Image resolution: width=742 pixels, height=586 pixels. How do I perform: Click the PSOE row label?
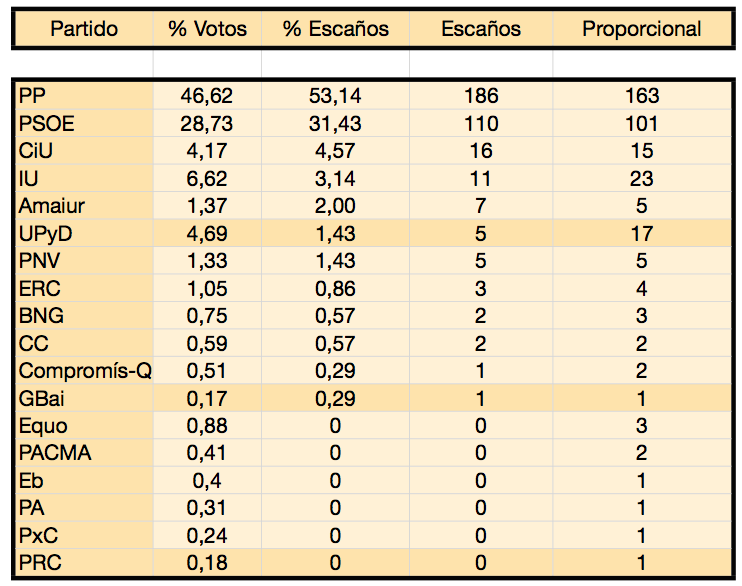click(x=84, y=124)
